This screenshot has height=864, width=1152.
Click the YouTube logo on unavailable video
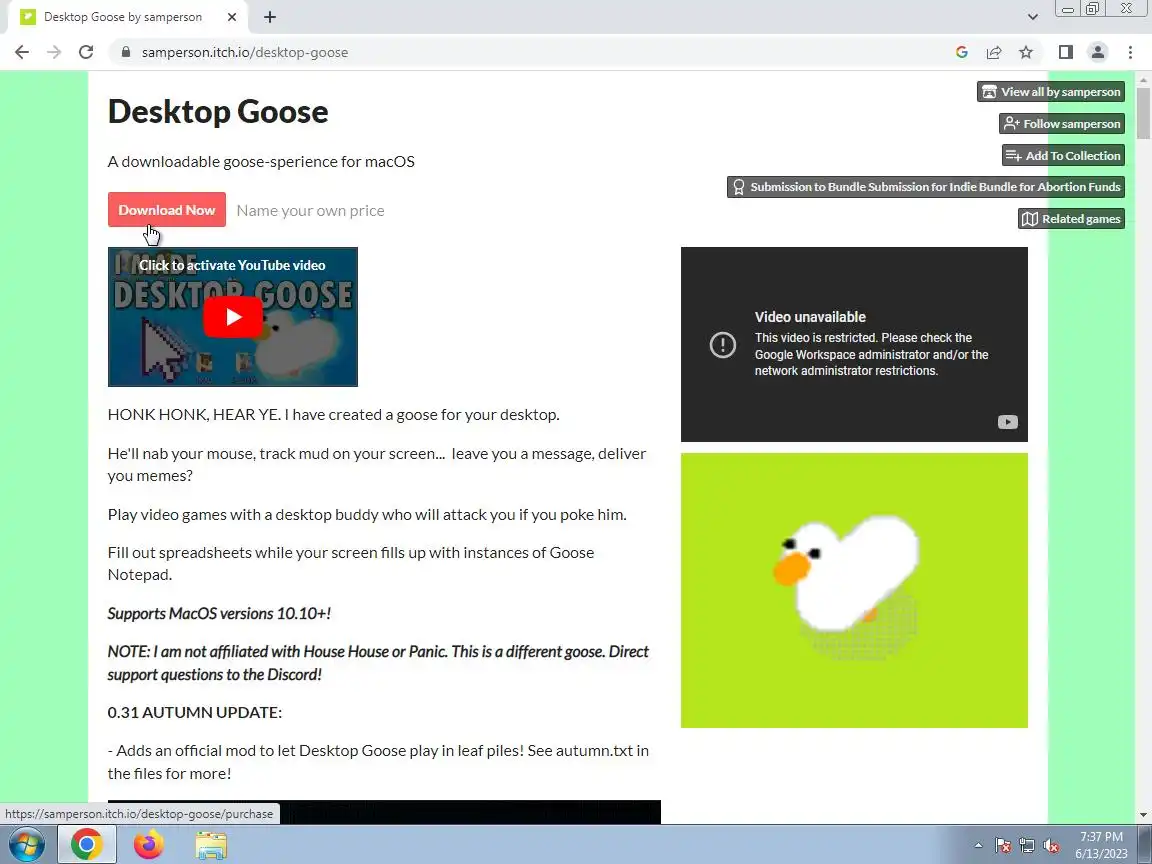tap(1007, 422)
